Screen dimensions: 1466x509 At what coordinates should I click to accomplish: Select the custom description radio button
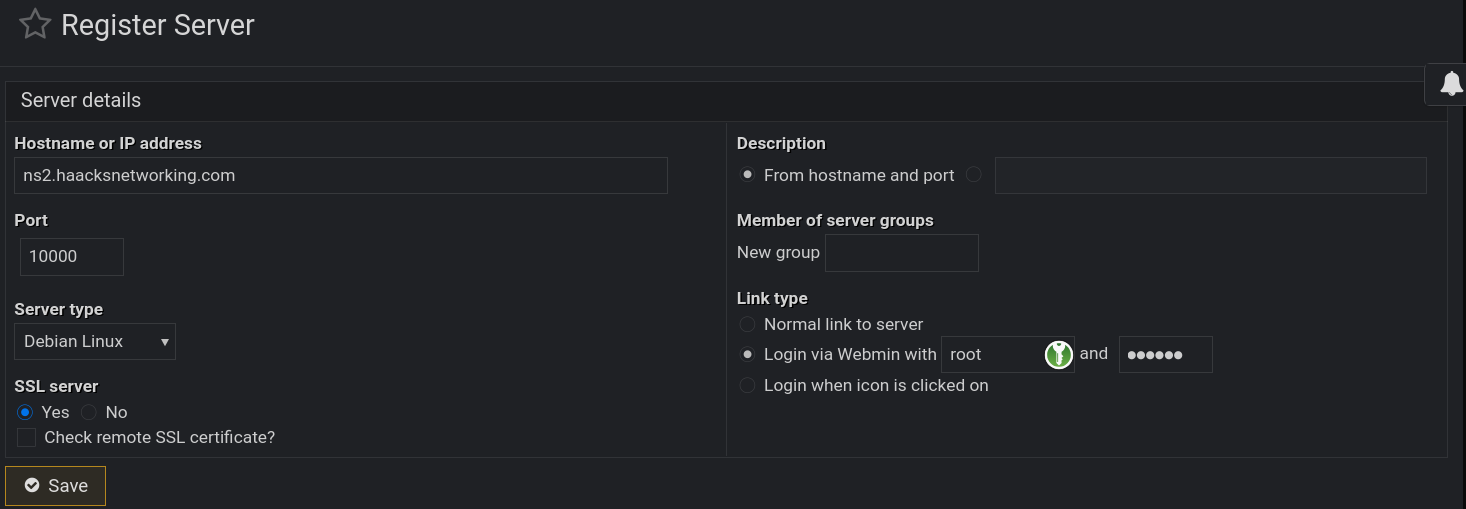click(974, 175)
